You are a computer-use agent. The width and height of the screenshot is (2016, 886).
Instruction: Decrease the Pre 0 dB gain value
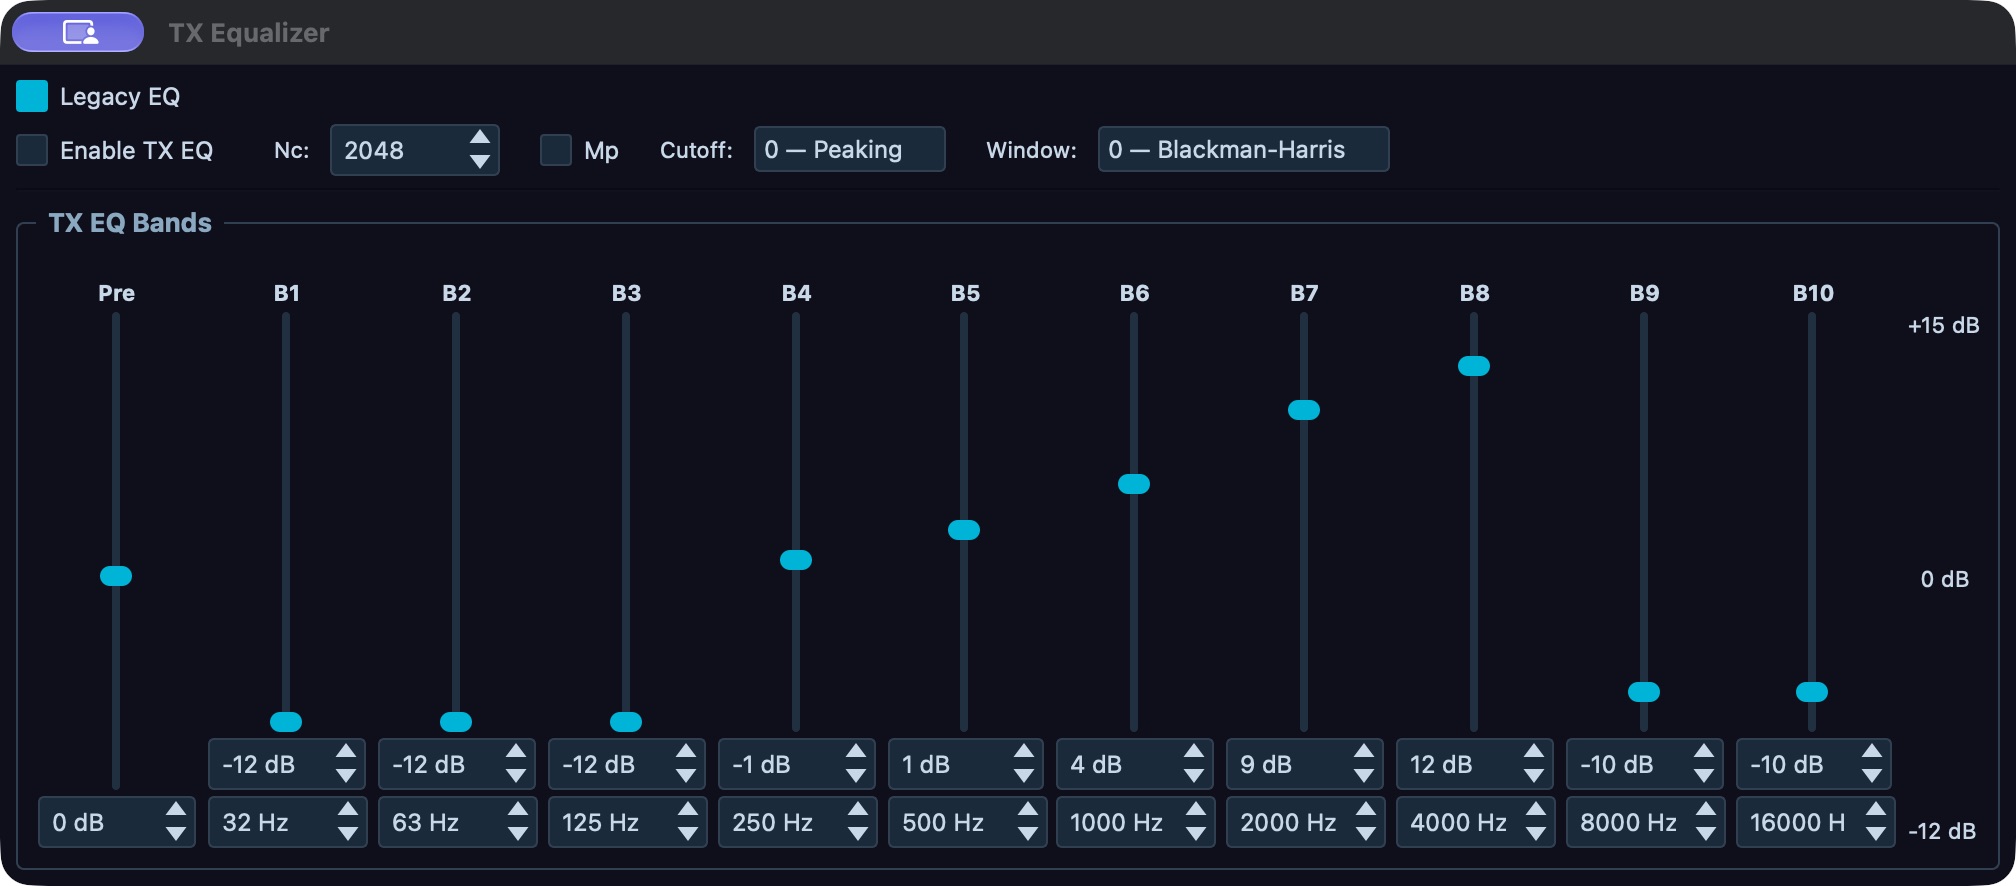click(x=176, y=834)
